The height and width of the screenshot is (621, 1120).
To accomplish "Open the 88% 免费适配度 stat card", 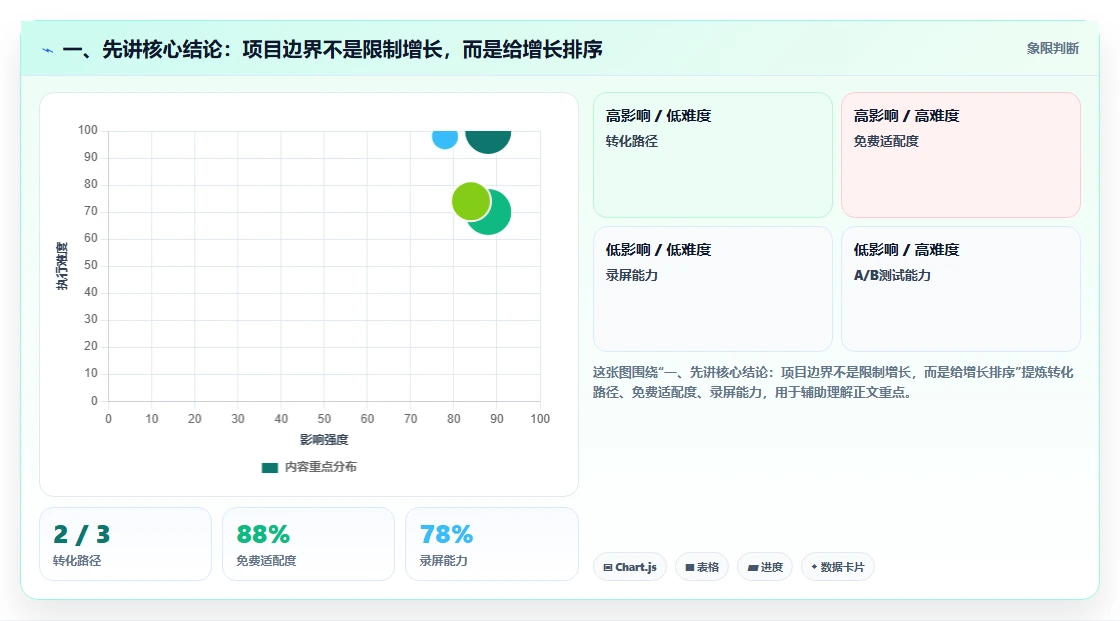I will [x=309, y=544].
